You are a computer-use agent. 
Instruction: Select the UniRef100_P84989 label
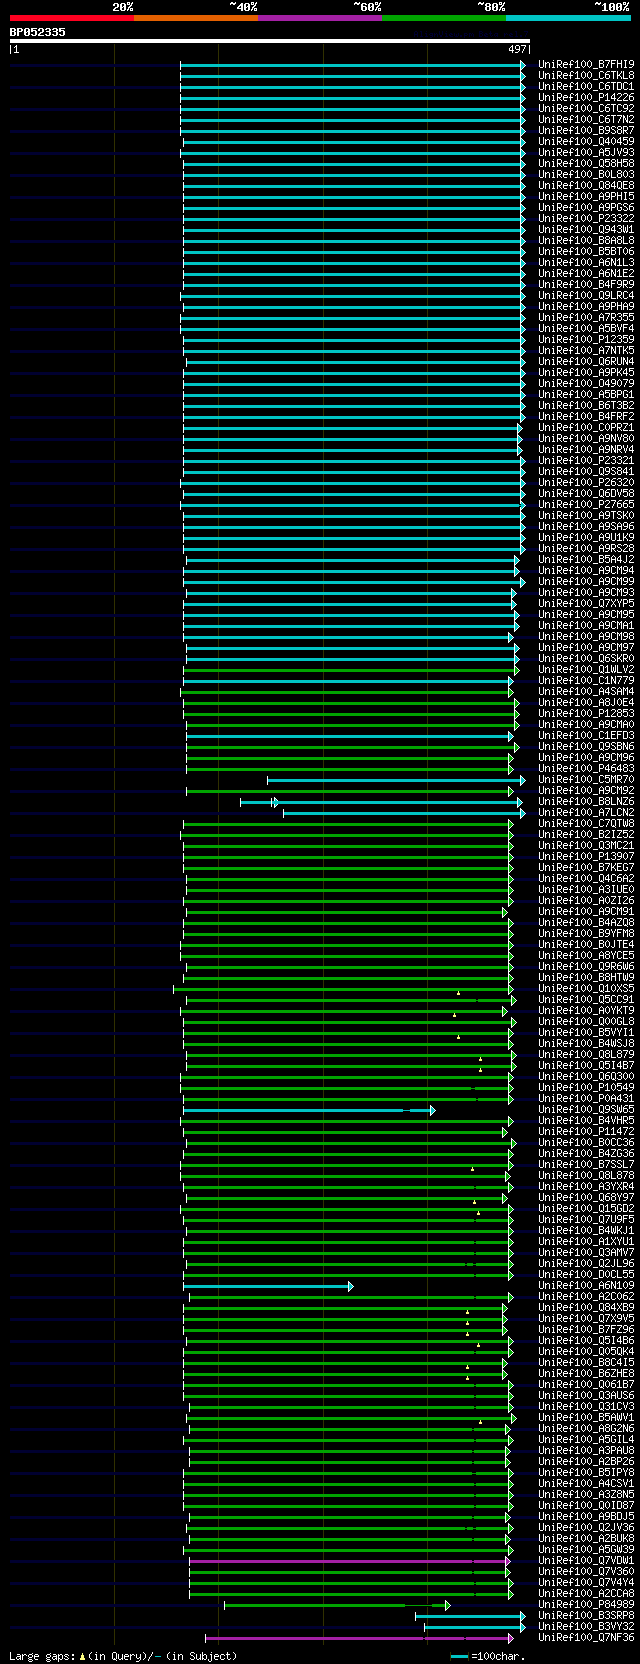pyautogui.click(x=586, y=1604)
